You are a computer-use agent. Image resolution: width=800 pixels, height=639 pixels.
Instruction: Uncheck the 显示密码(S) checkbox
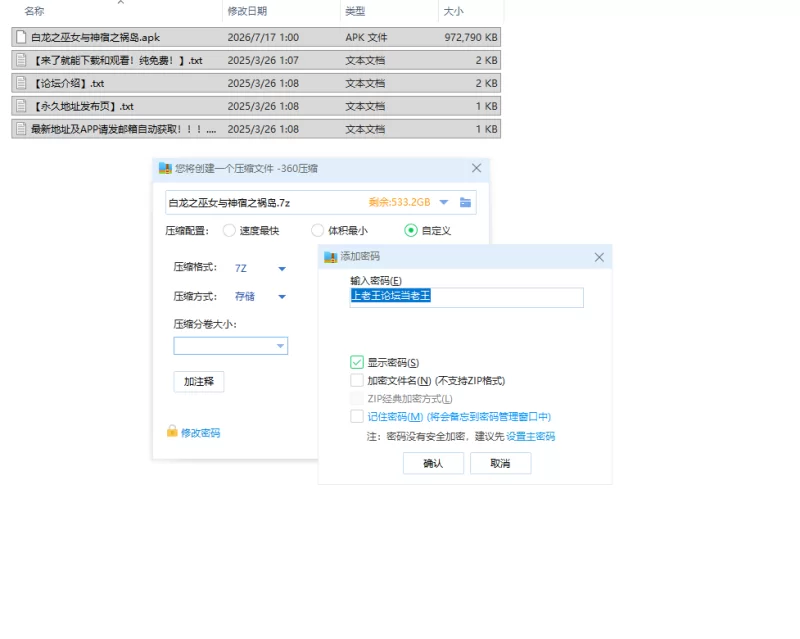(x=357, y=362)
